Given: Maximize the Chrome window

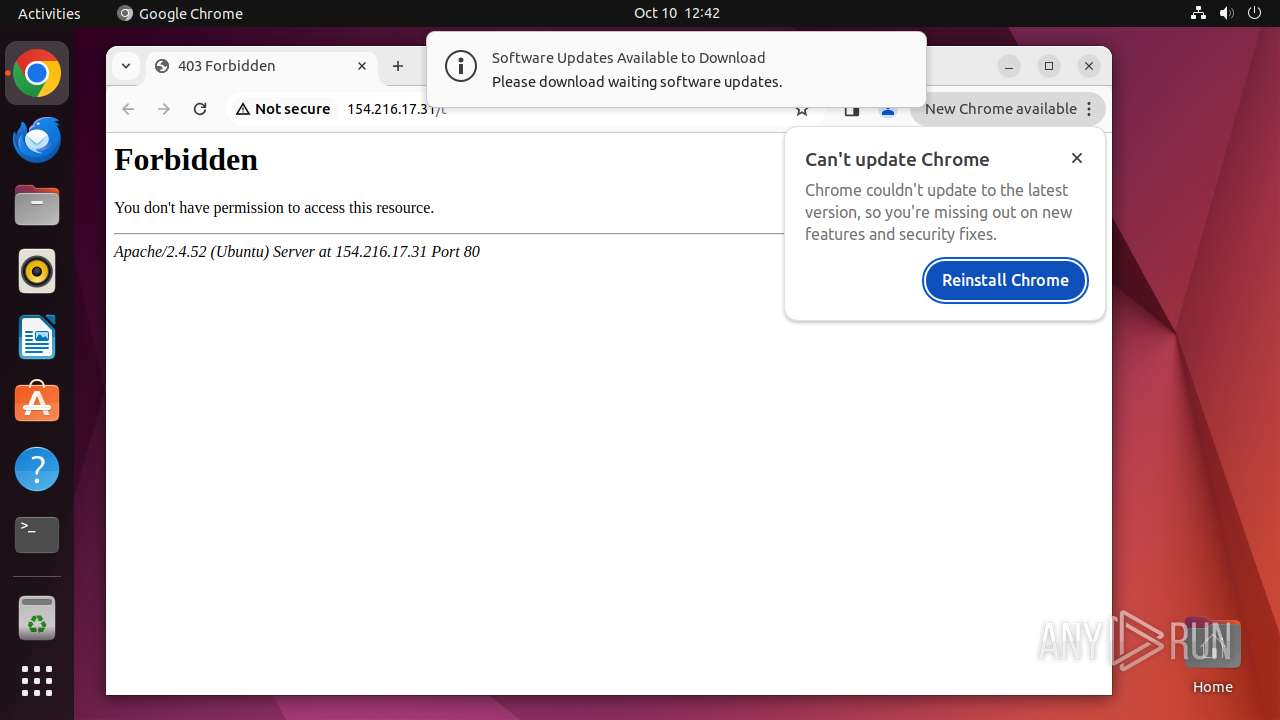Looking at the screenshot, I should (1049, 66).
